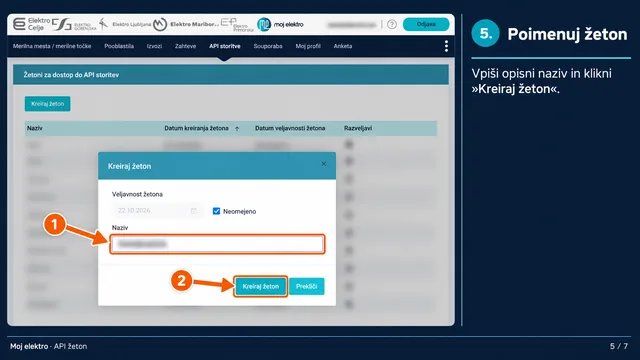Focus the Naziv text input field
Viewport: 640px width, 360px height.
click(217, 244)
